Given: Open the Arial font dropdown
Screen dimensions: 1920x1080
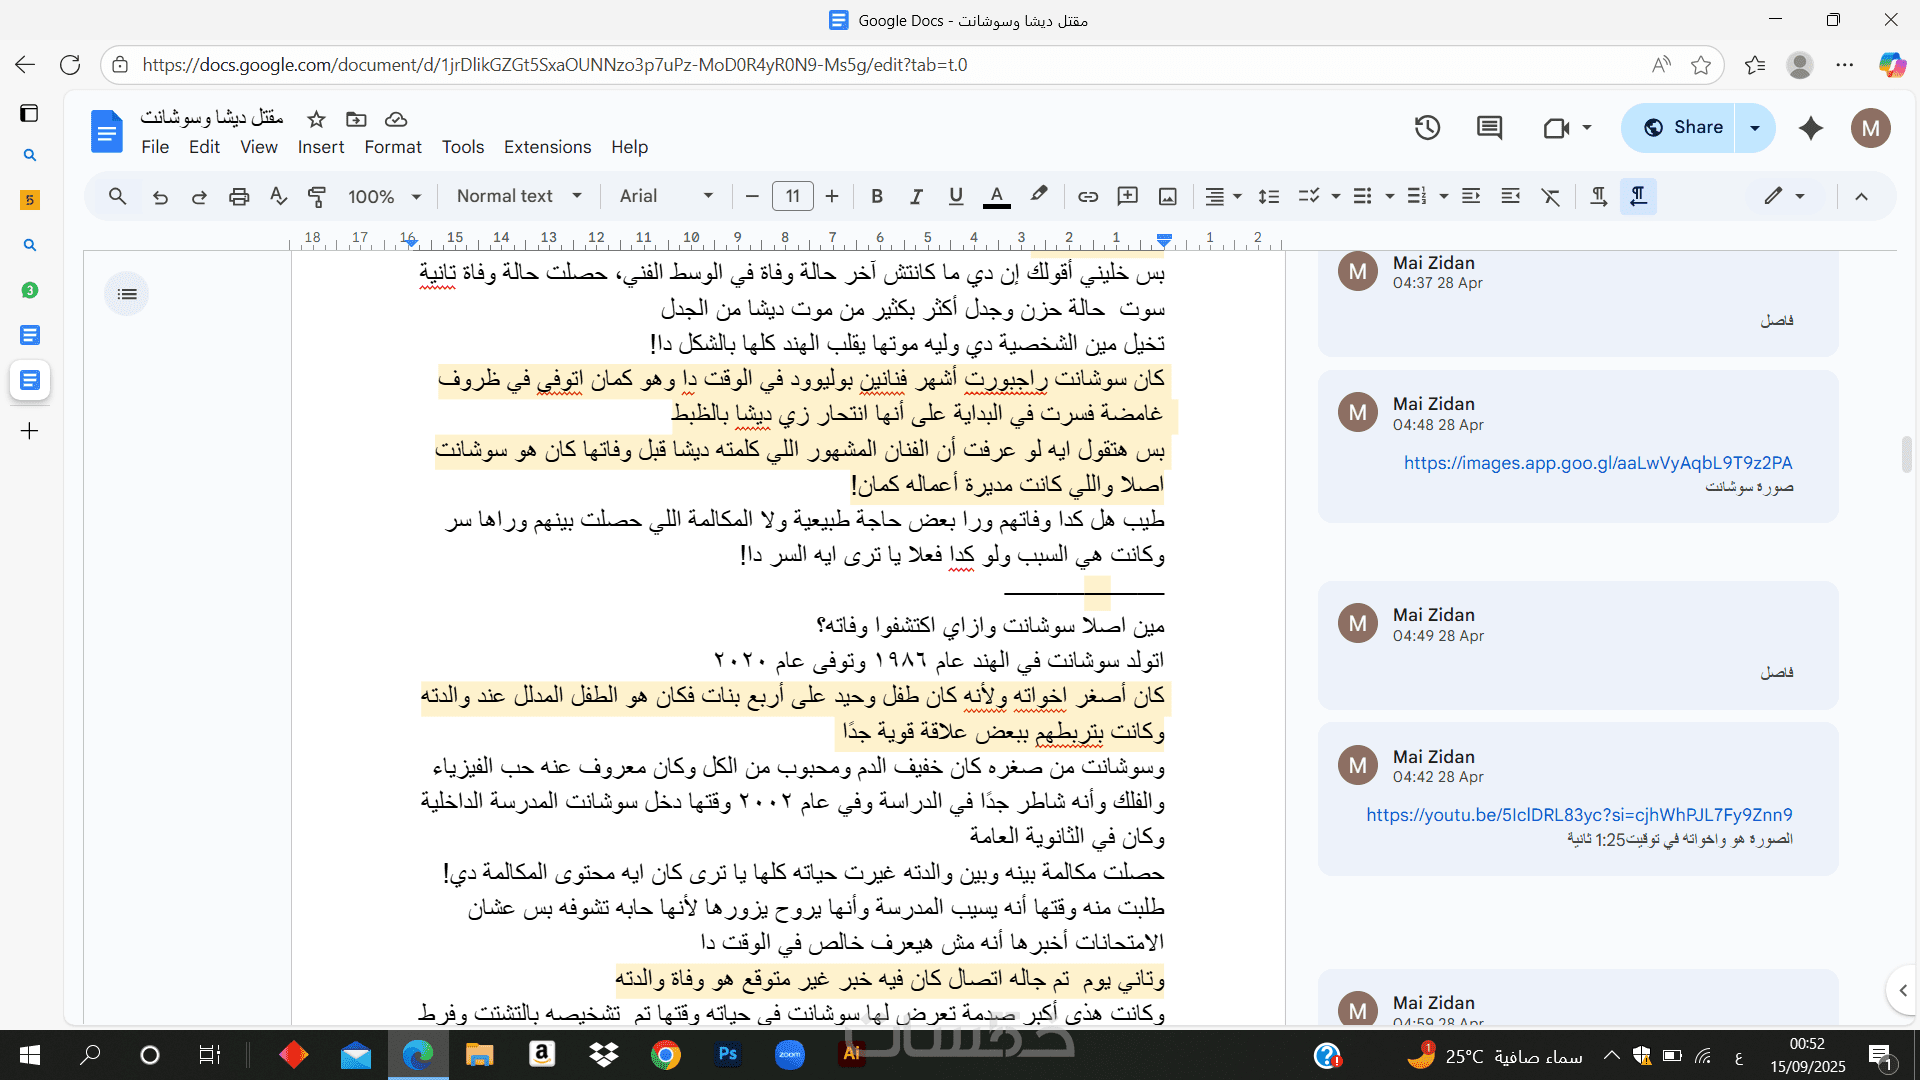Looking at the screenshot, I should (x=665, y=197).
